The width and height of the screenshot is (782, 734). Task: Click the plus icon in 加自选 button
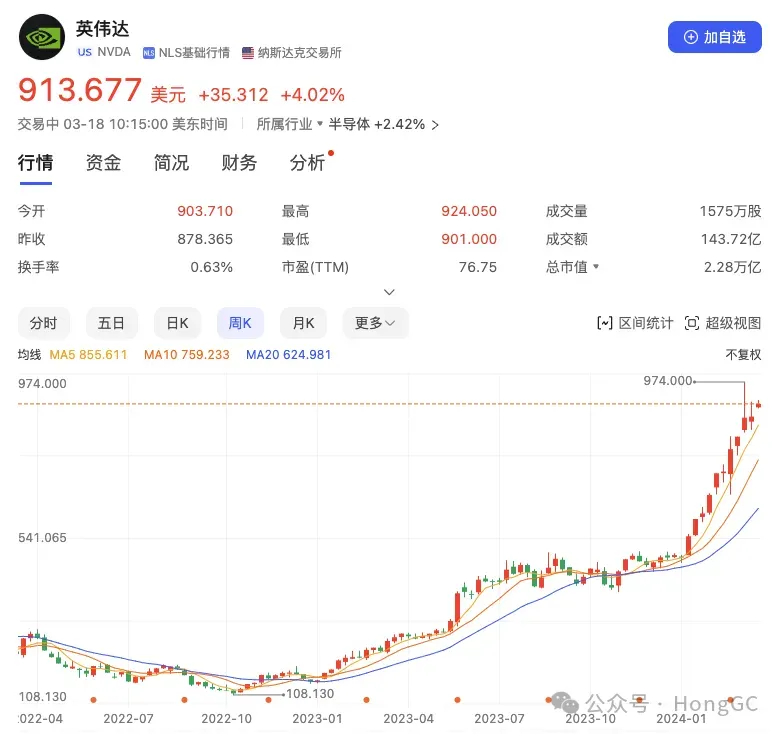[691, 37]
